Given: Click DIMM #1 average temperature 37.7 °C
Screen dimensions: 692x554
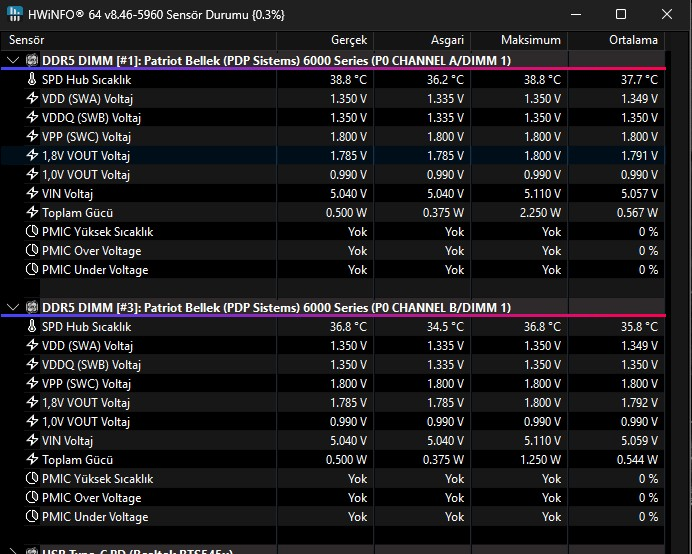Looking at the screenshot, I should 639,80.
